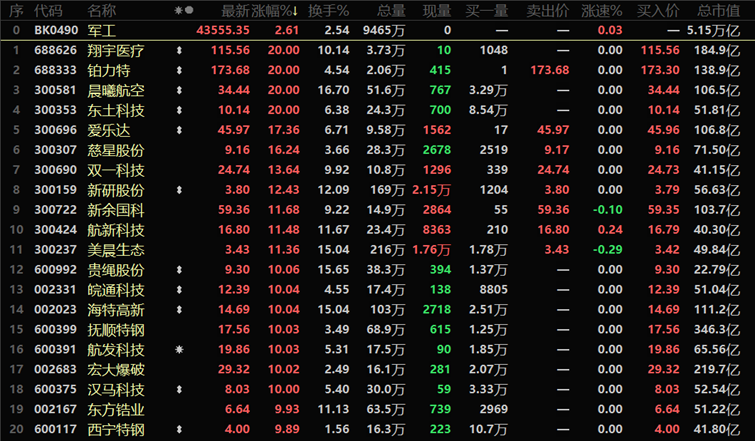
Task: Open stock 宏大爆破
Action: (x=116, y=370)
